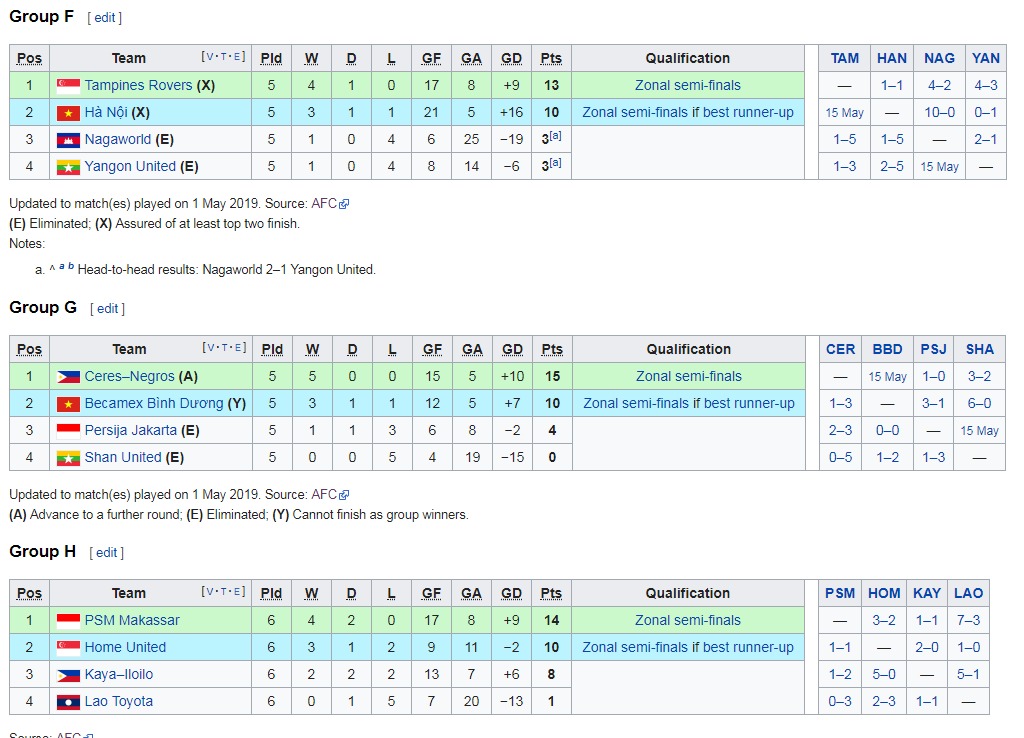Screen dimensions: 1024x738
Task: Click the E edit link in Group H table header
Action: pos(236,592)
